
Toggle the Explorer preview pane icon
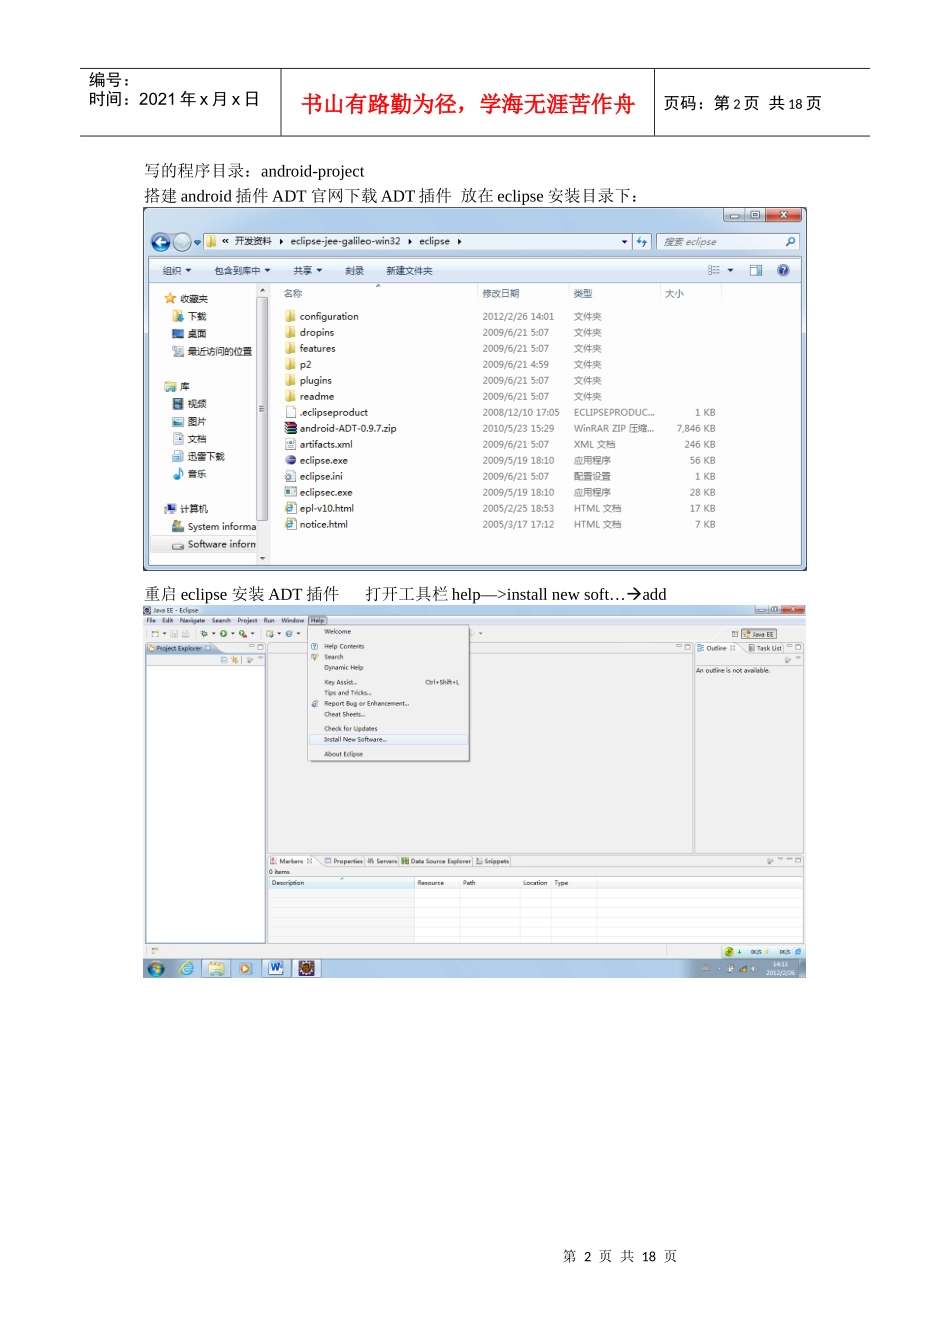coord(756,270)
